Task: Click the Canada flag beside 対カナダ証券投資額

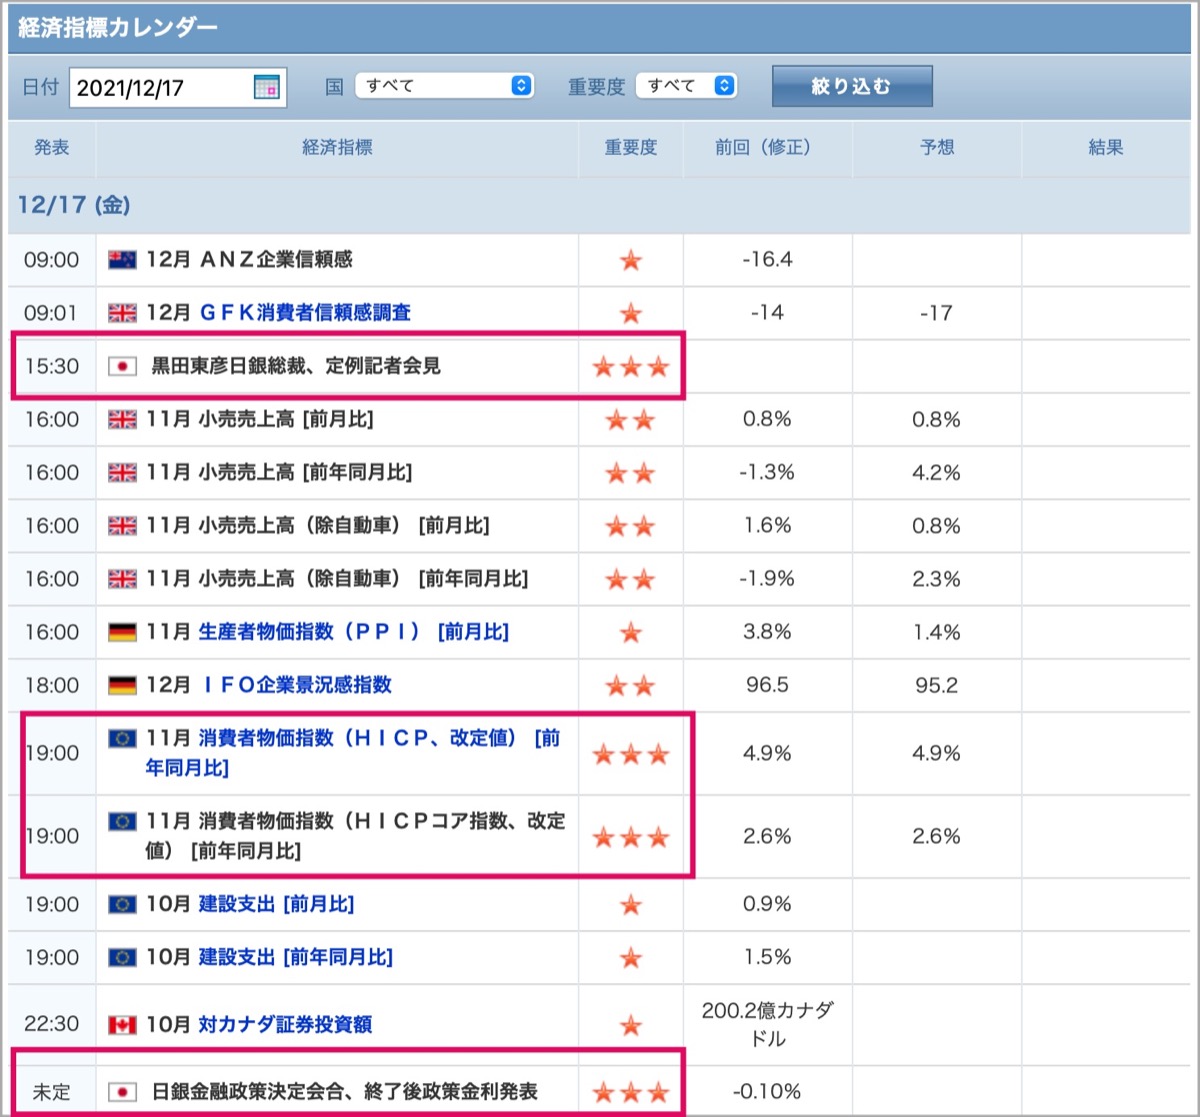Action: [122, 1025]
